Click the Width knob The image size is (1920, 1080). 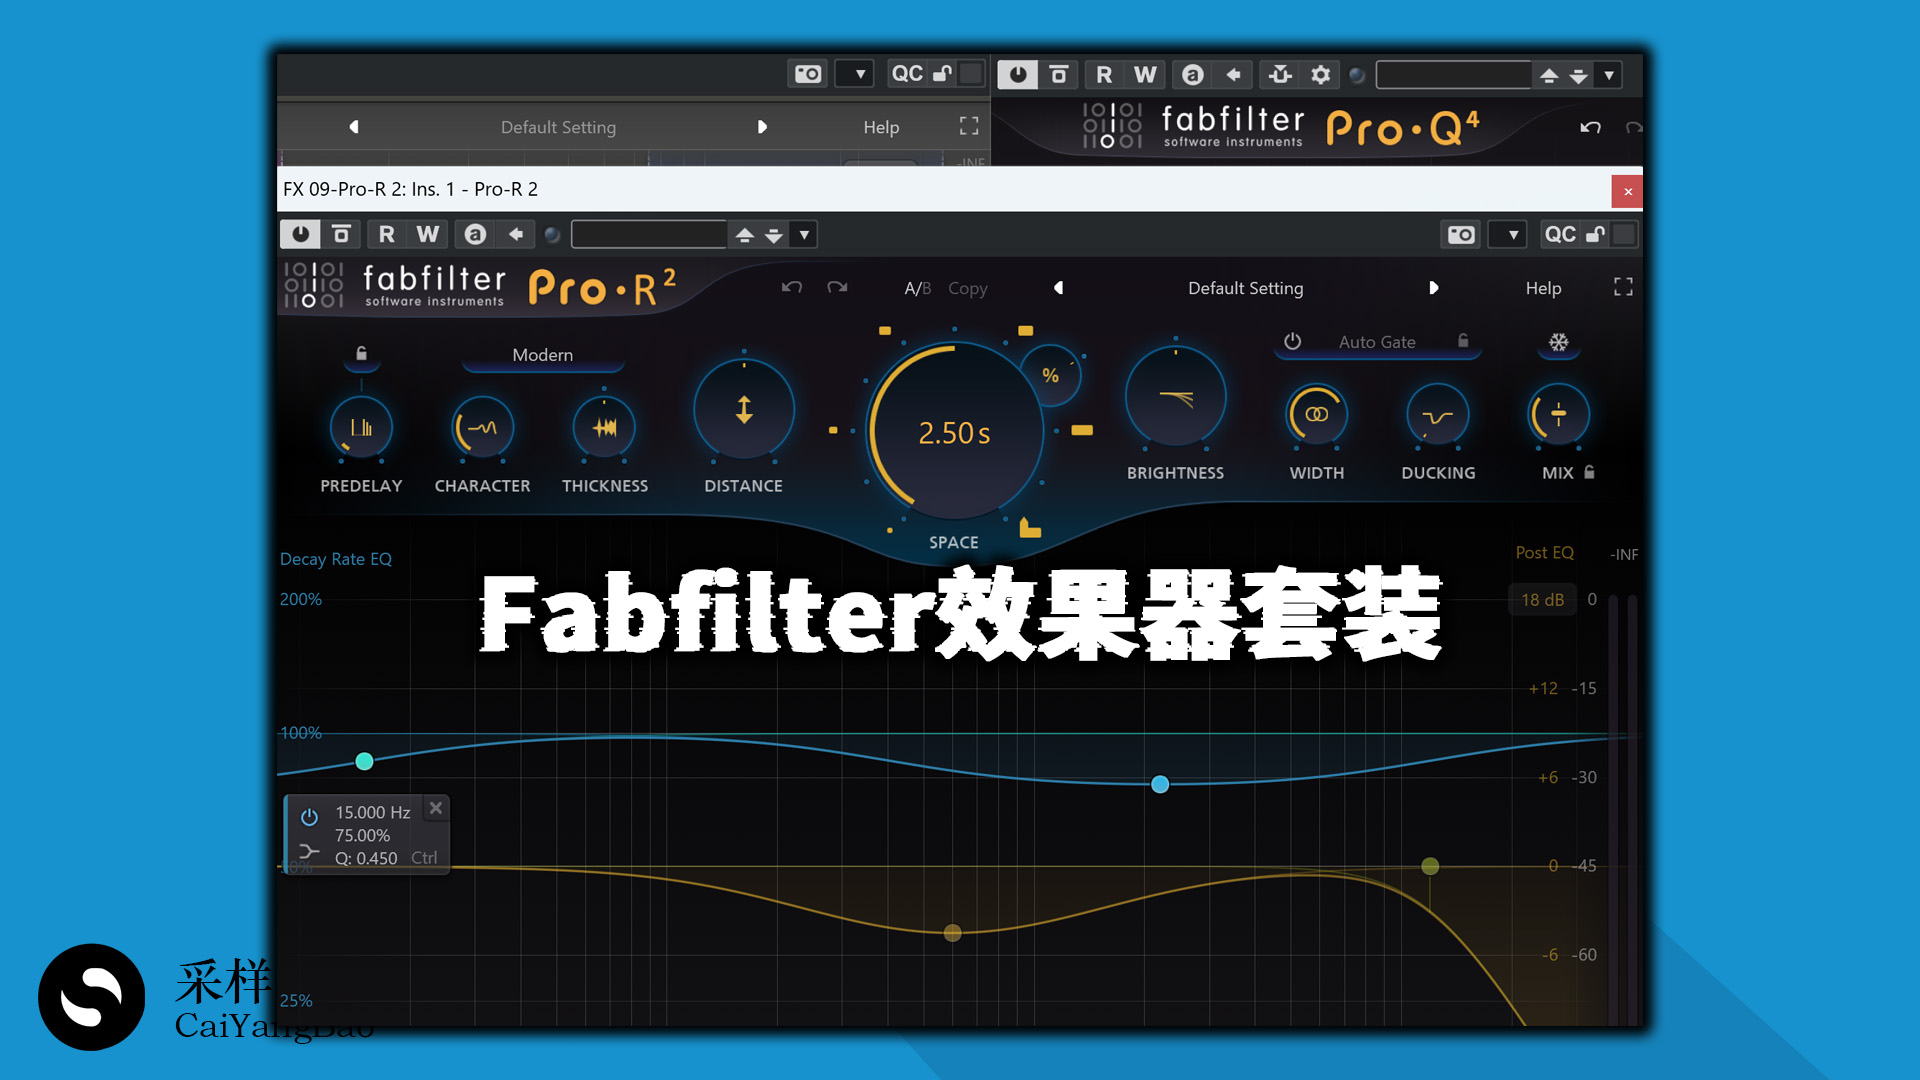[x=1317, y=415]
